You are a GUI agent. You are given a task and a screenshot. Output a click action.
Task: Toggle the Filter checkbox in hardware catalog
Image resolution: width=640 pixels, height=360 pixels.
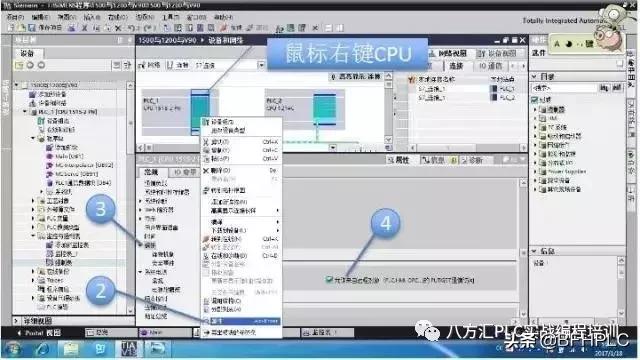(x=534, y=99)
